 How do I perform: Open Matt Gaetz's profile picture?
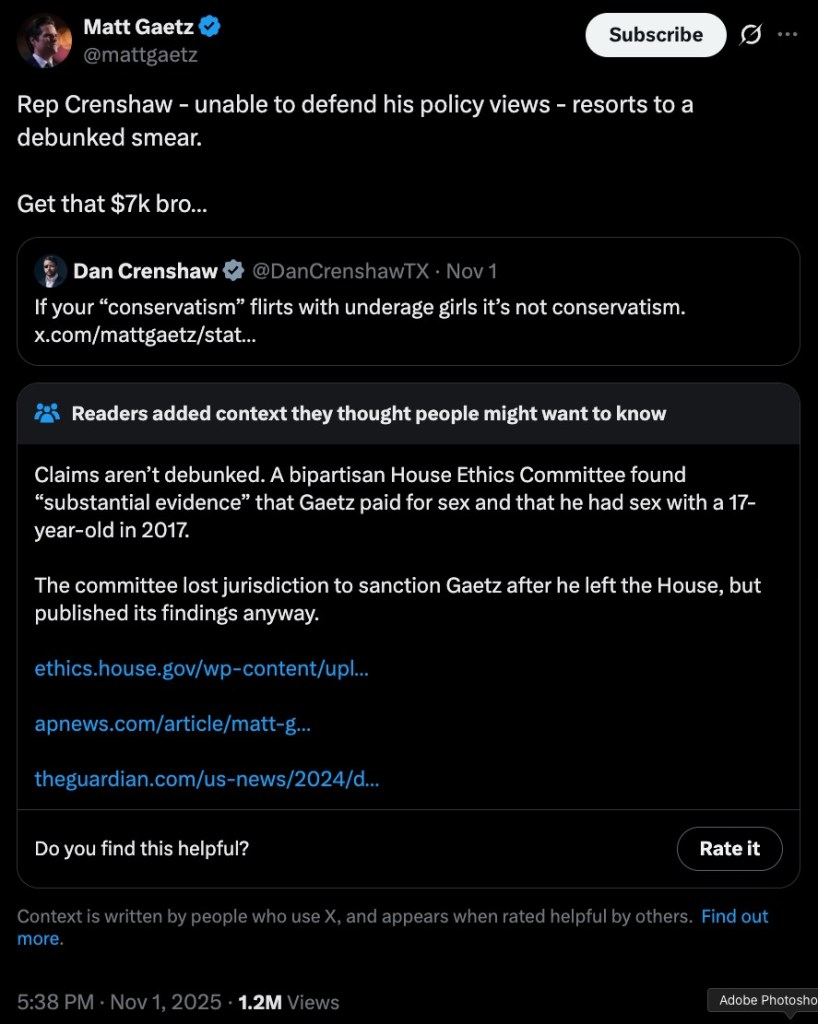[43, 40]
